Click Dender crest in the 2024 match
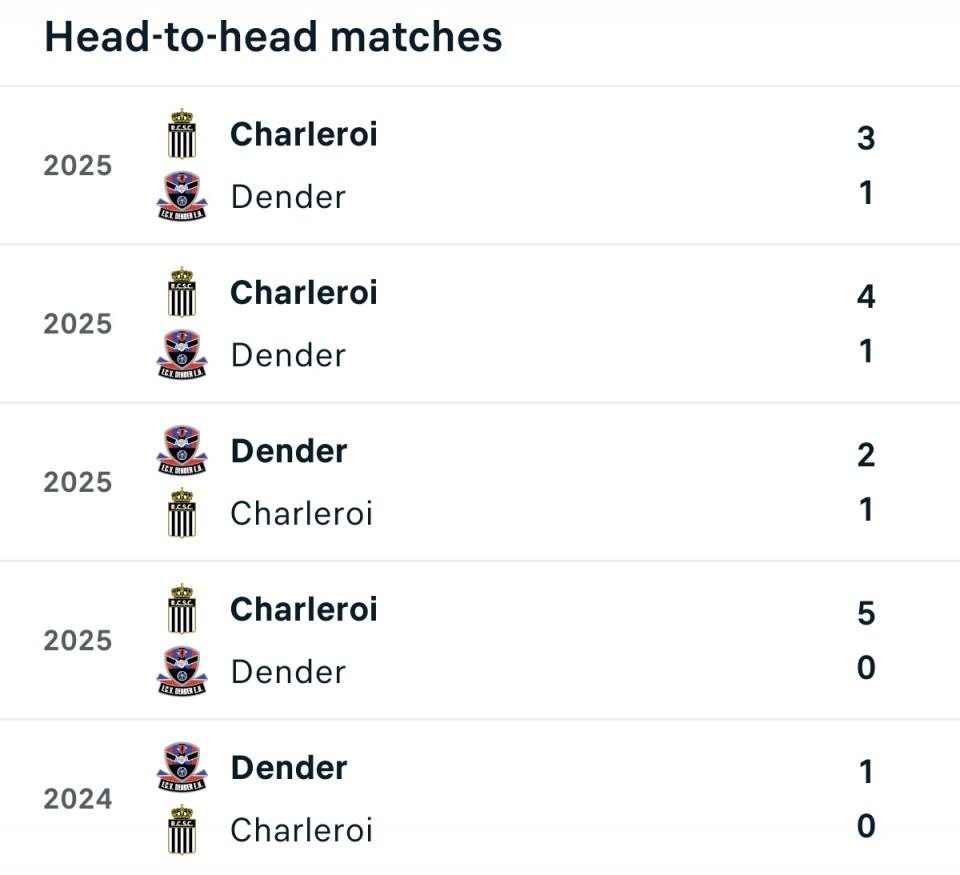Screen dimensions: 960x875 point(182,767)
